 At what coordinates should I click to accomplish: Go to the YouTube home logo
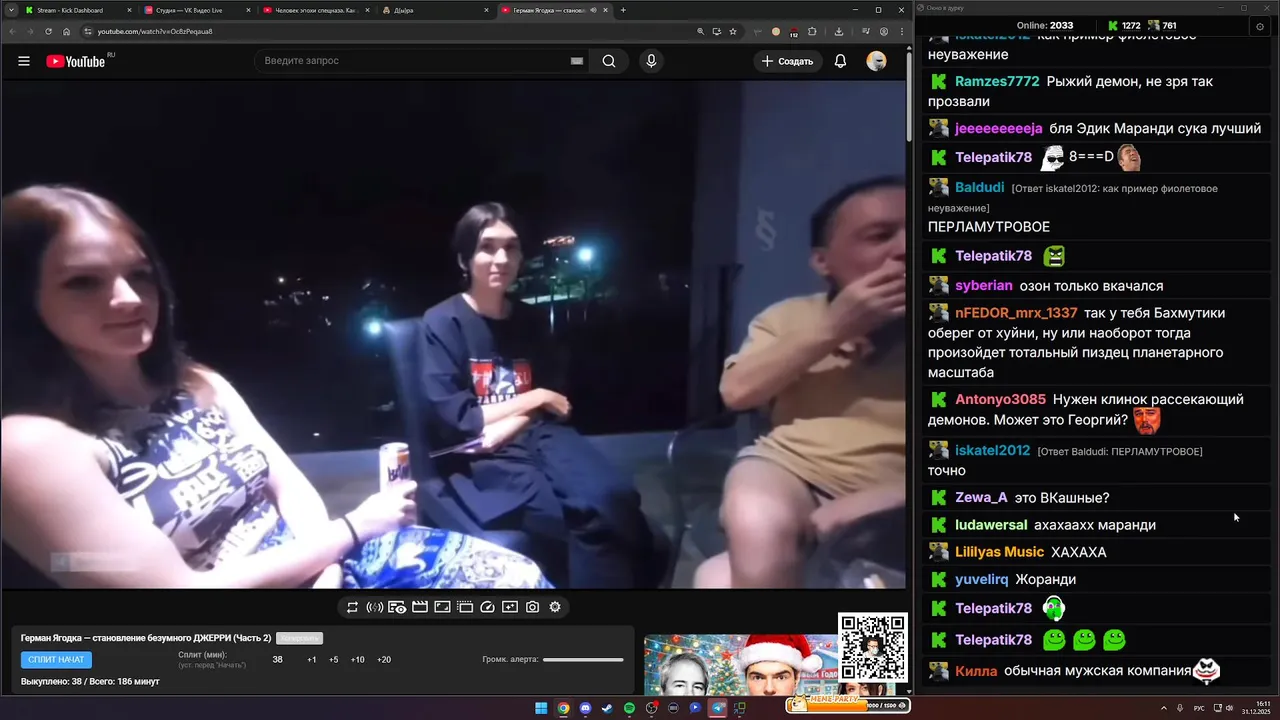coord(78,61)
